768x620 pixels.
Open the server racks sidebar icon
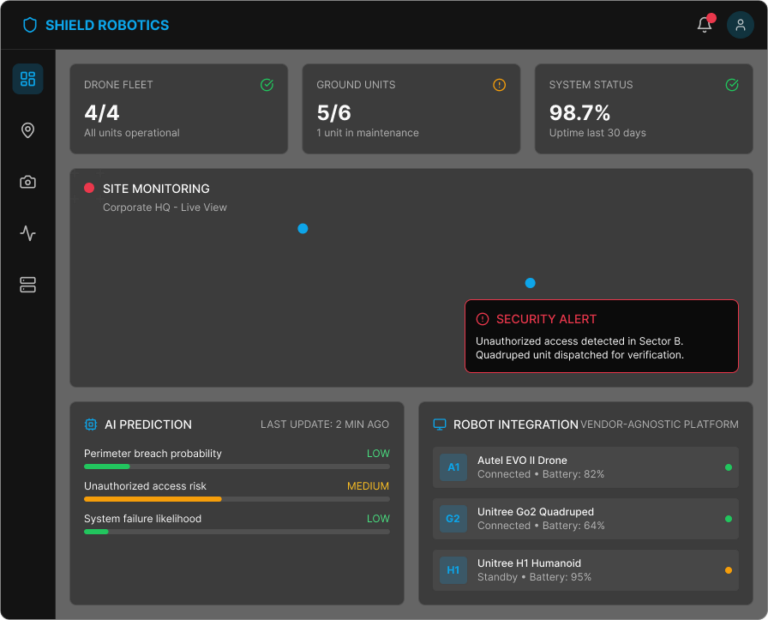click(28, 286)
